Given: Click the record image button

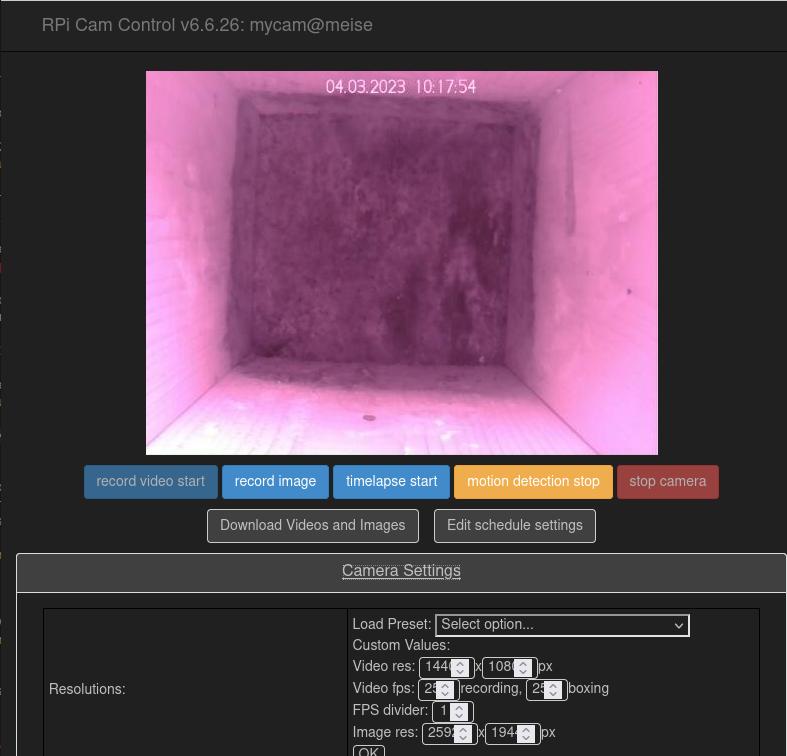Looking at the screenshot, I should [275, 482].
